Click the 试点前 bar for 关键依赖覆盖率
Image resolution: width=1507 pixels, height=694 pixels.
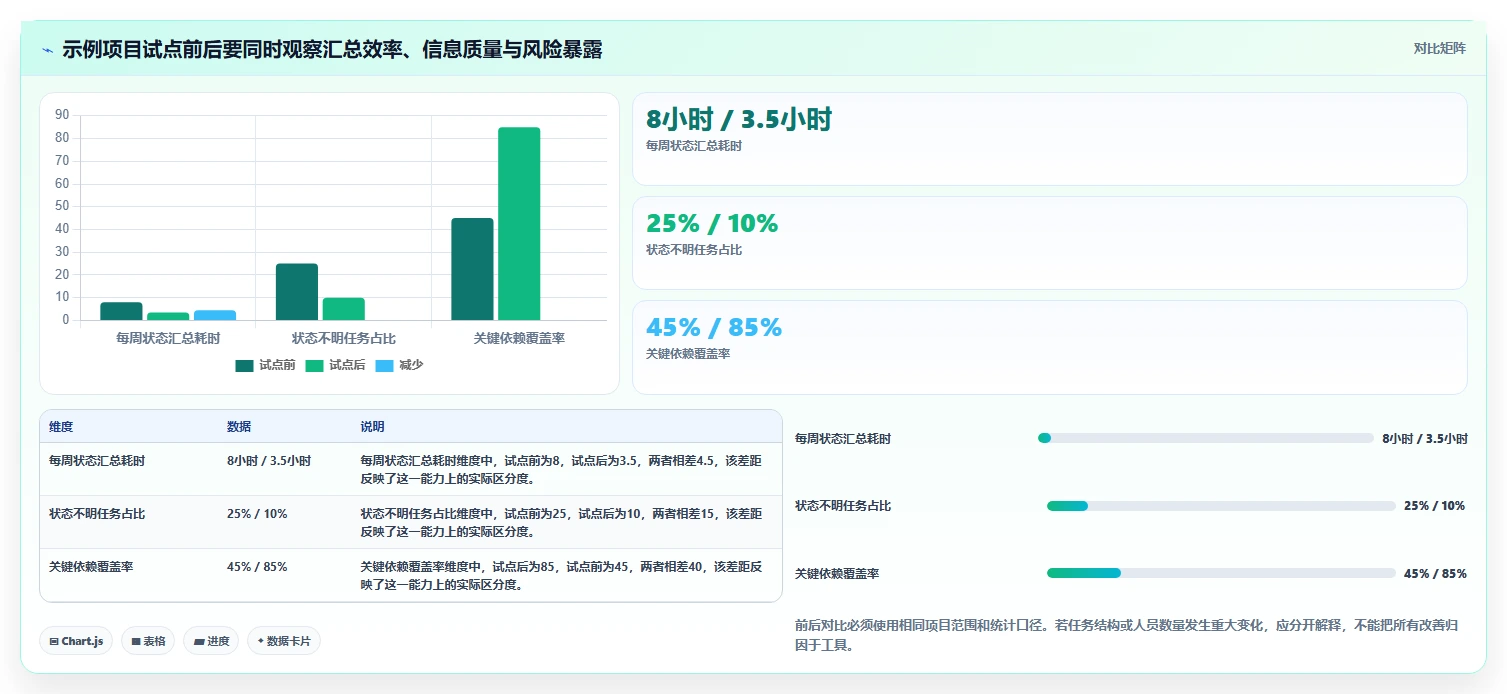click(x=472, y=269)
